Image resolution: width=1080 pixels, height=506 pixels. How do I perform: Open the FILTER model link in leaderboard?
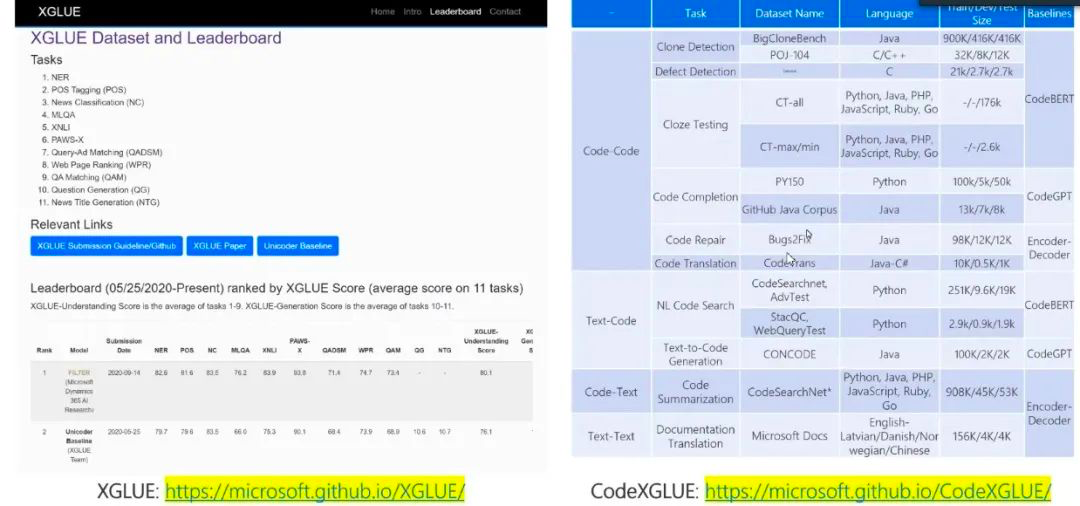pyautogui.click(x=79, y=372)
